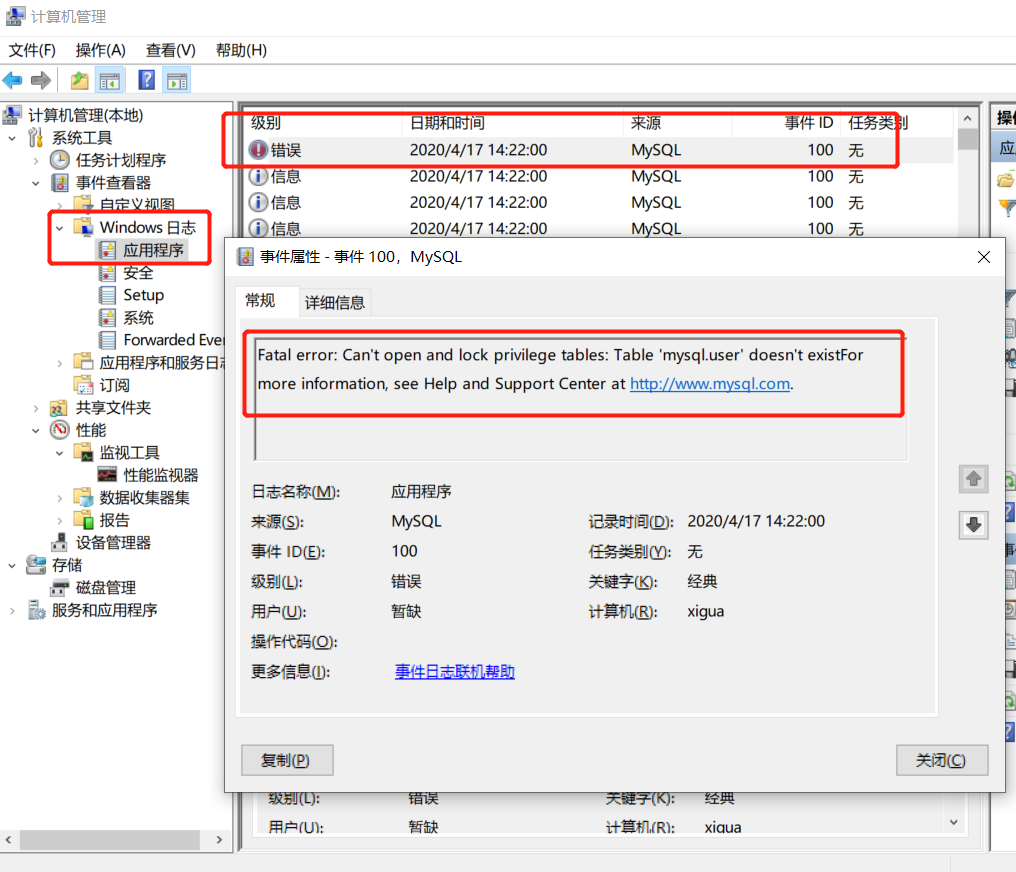Toggle the Show/Hide console tree icon
Viewport: 1016px width, 872px height.
pyautogui.click(x=110, y=81)
